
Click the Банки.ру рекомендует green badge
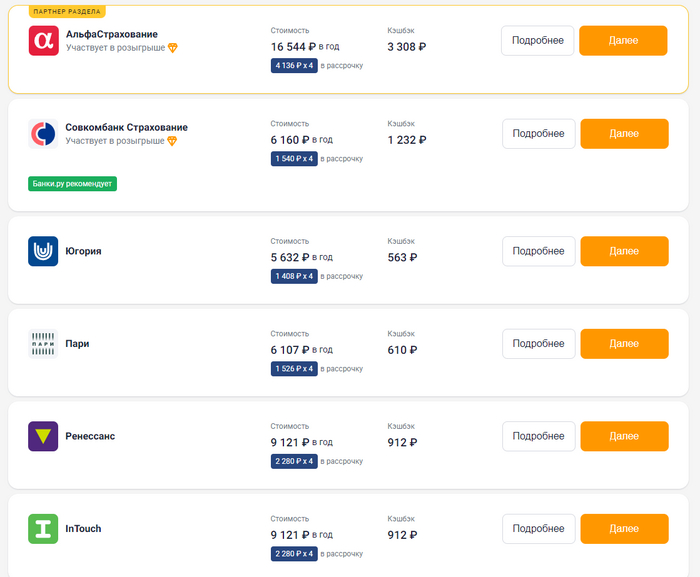tap(73, 184)
